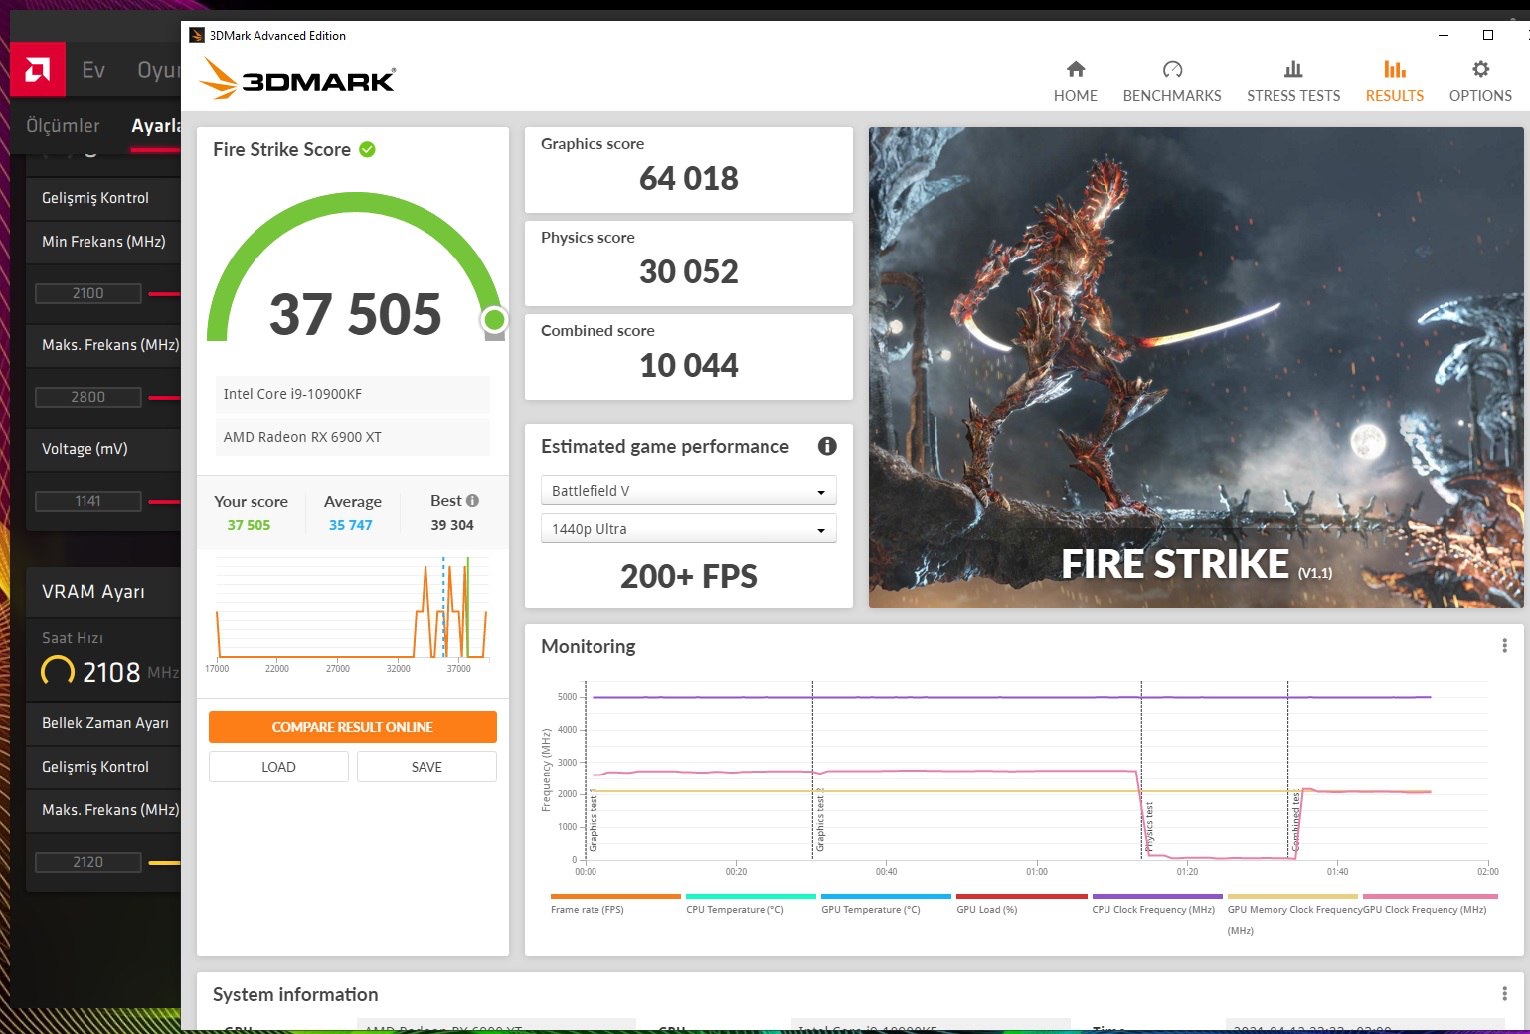Click VRAM Maks. Frekans yellow slider

pyautogui.click(x=164, y=862)
